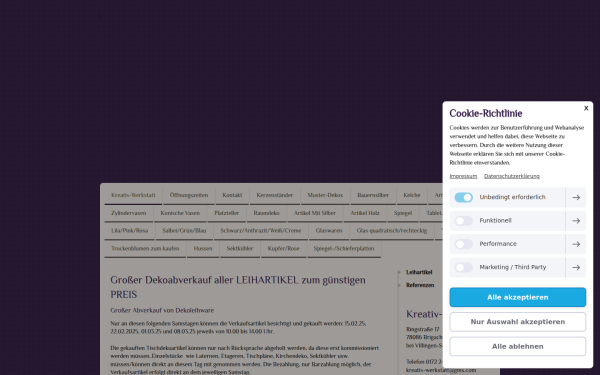This screenshot has width=600, height=375.
Task: Select the Kelche menu item
Action: pyautogui.click(x=412, y=195)
